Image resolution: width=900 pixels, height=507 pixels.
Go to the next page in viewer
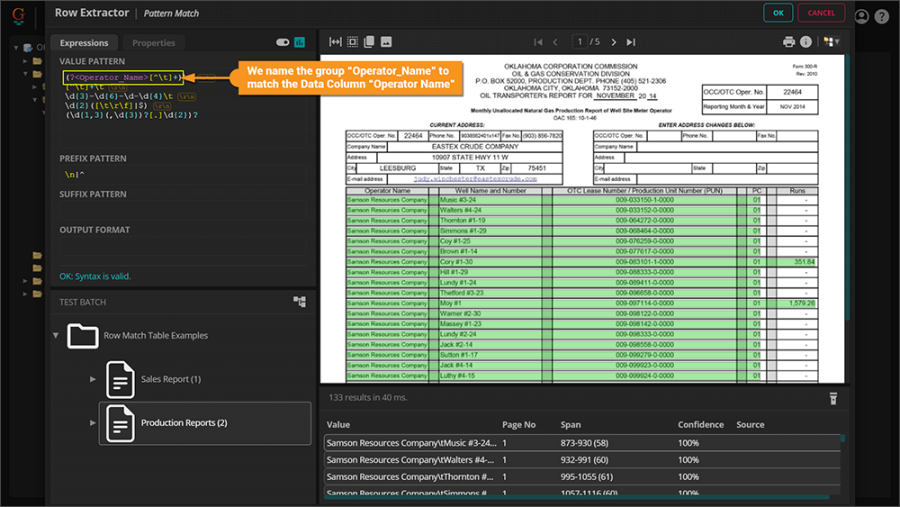(x=614, y=42)
